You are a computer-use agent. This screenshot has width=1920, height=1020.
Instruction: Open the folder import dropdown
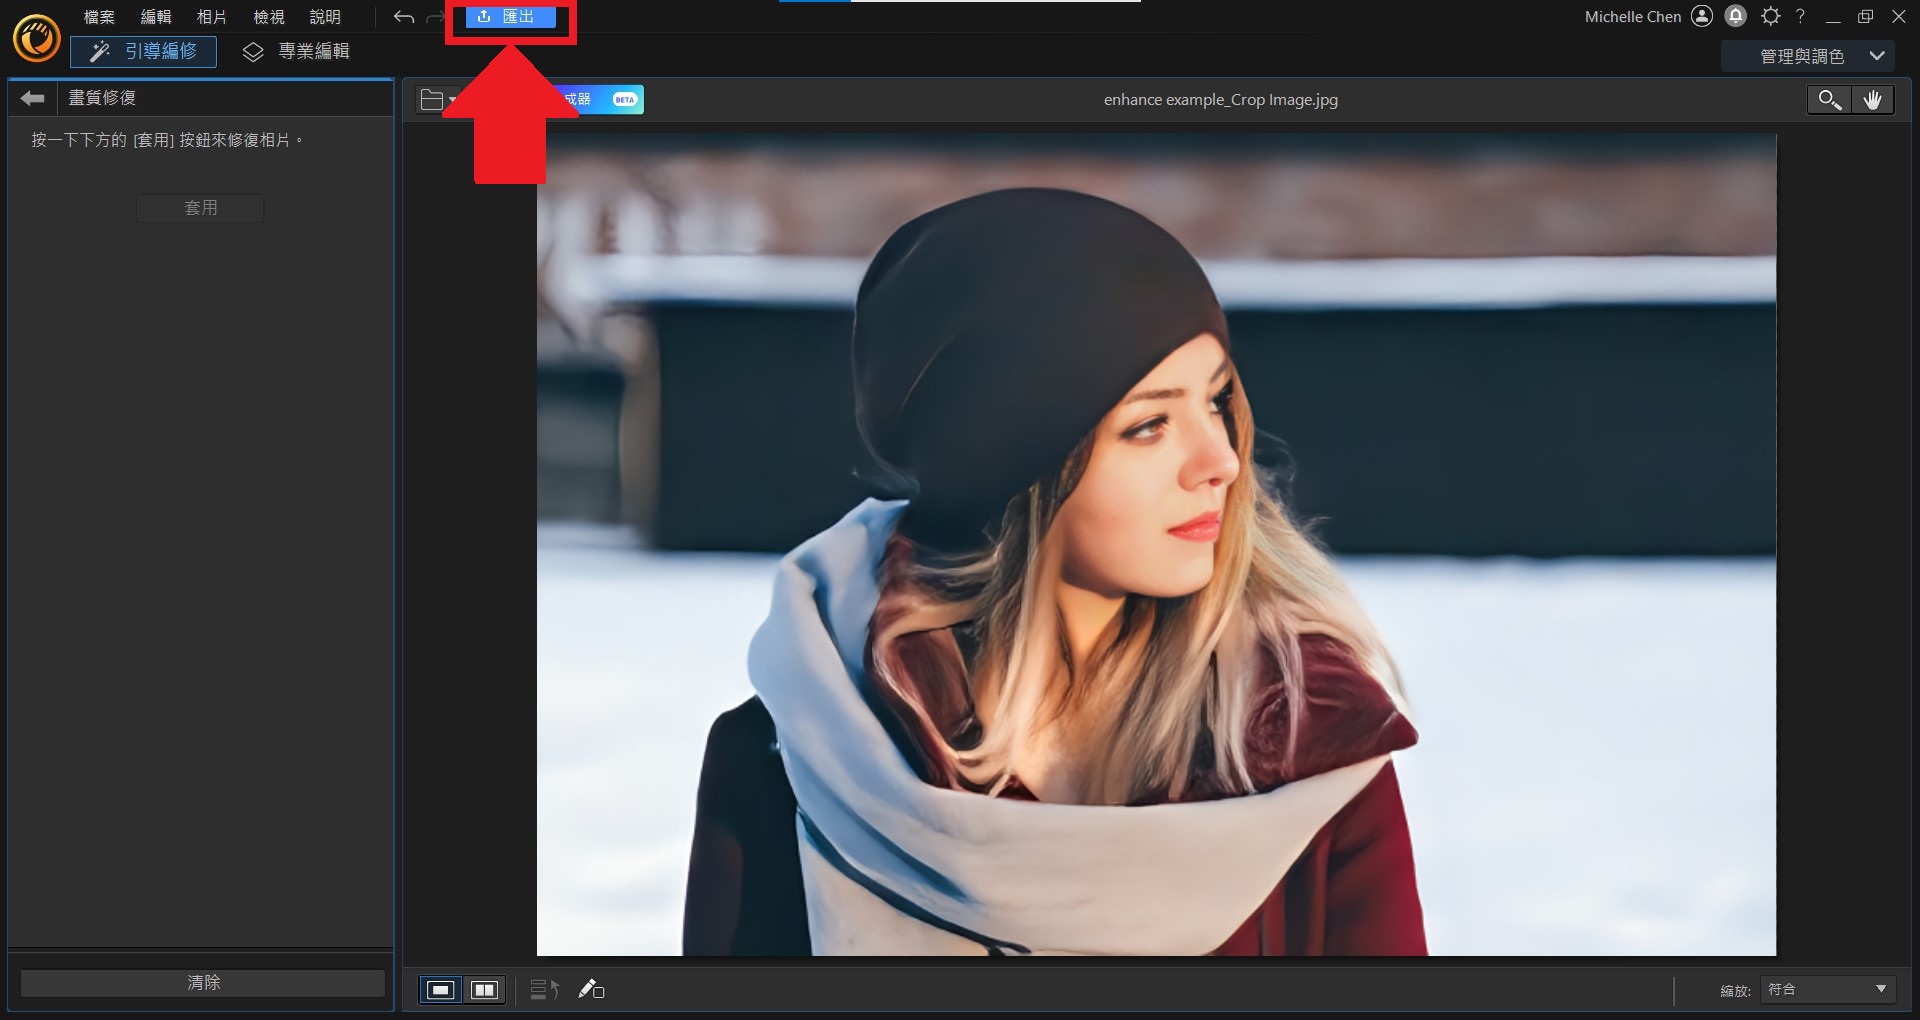point(438,100)
